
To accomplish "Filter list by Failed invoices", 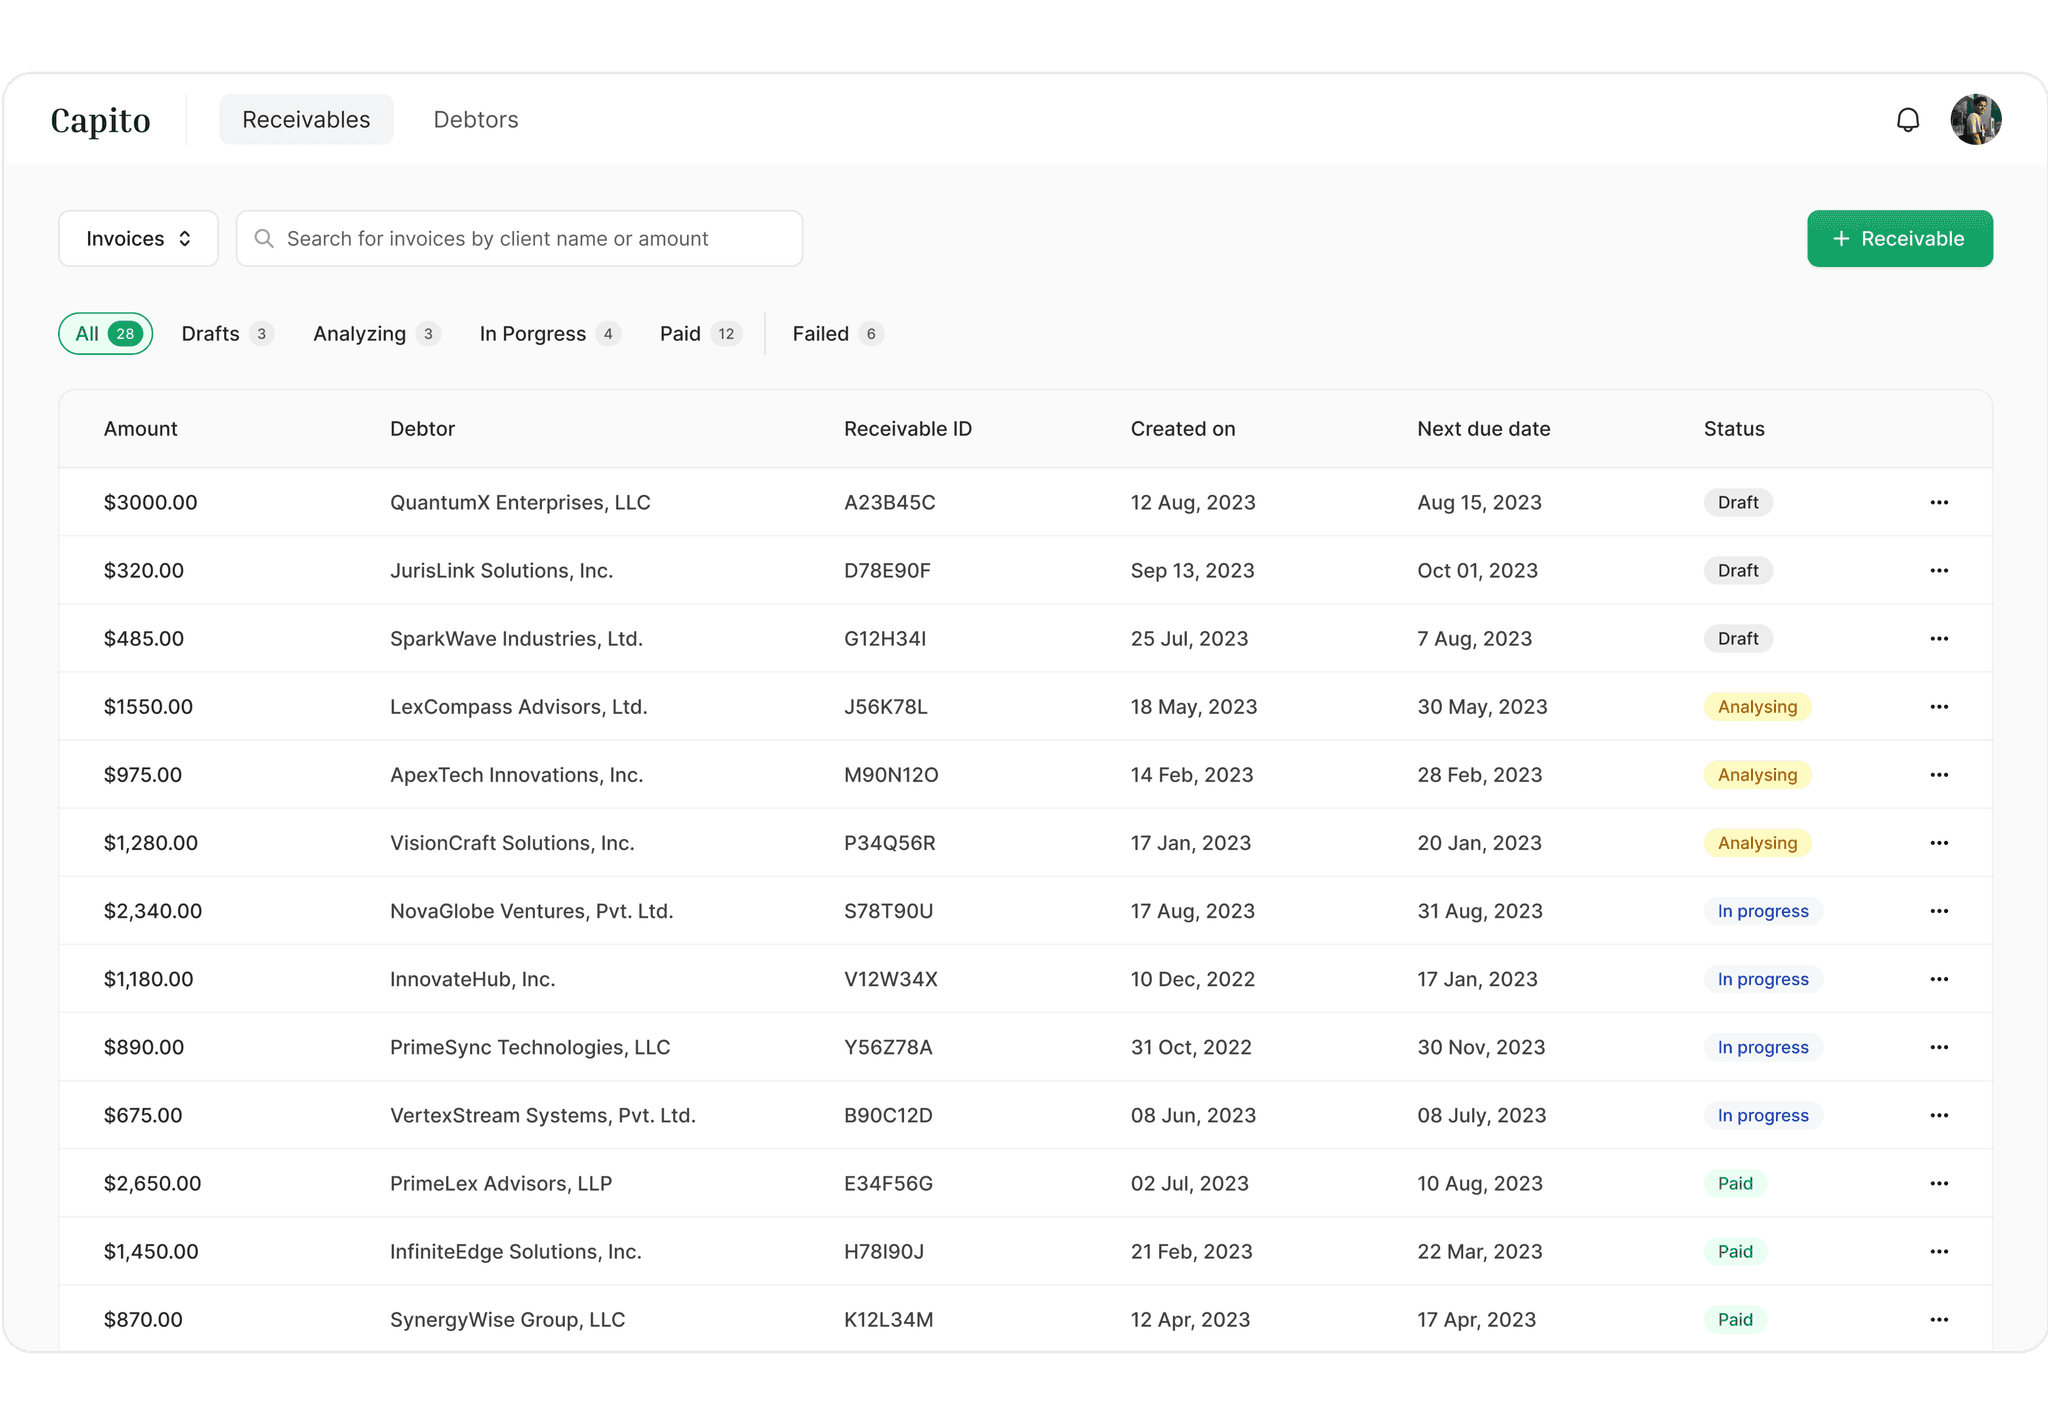I will 836,334.
